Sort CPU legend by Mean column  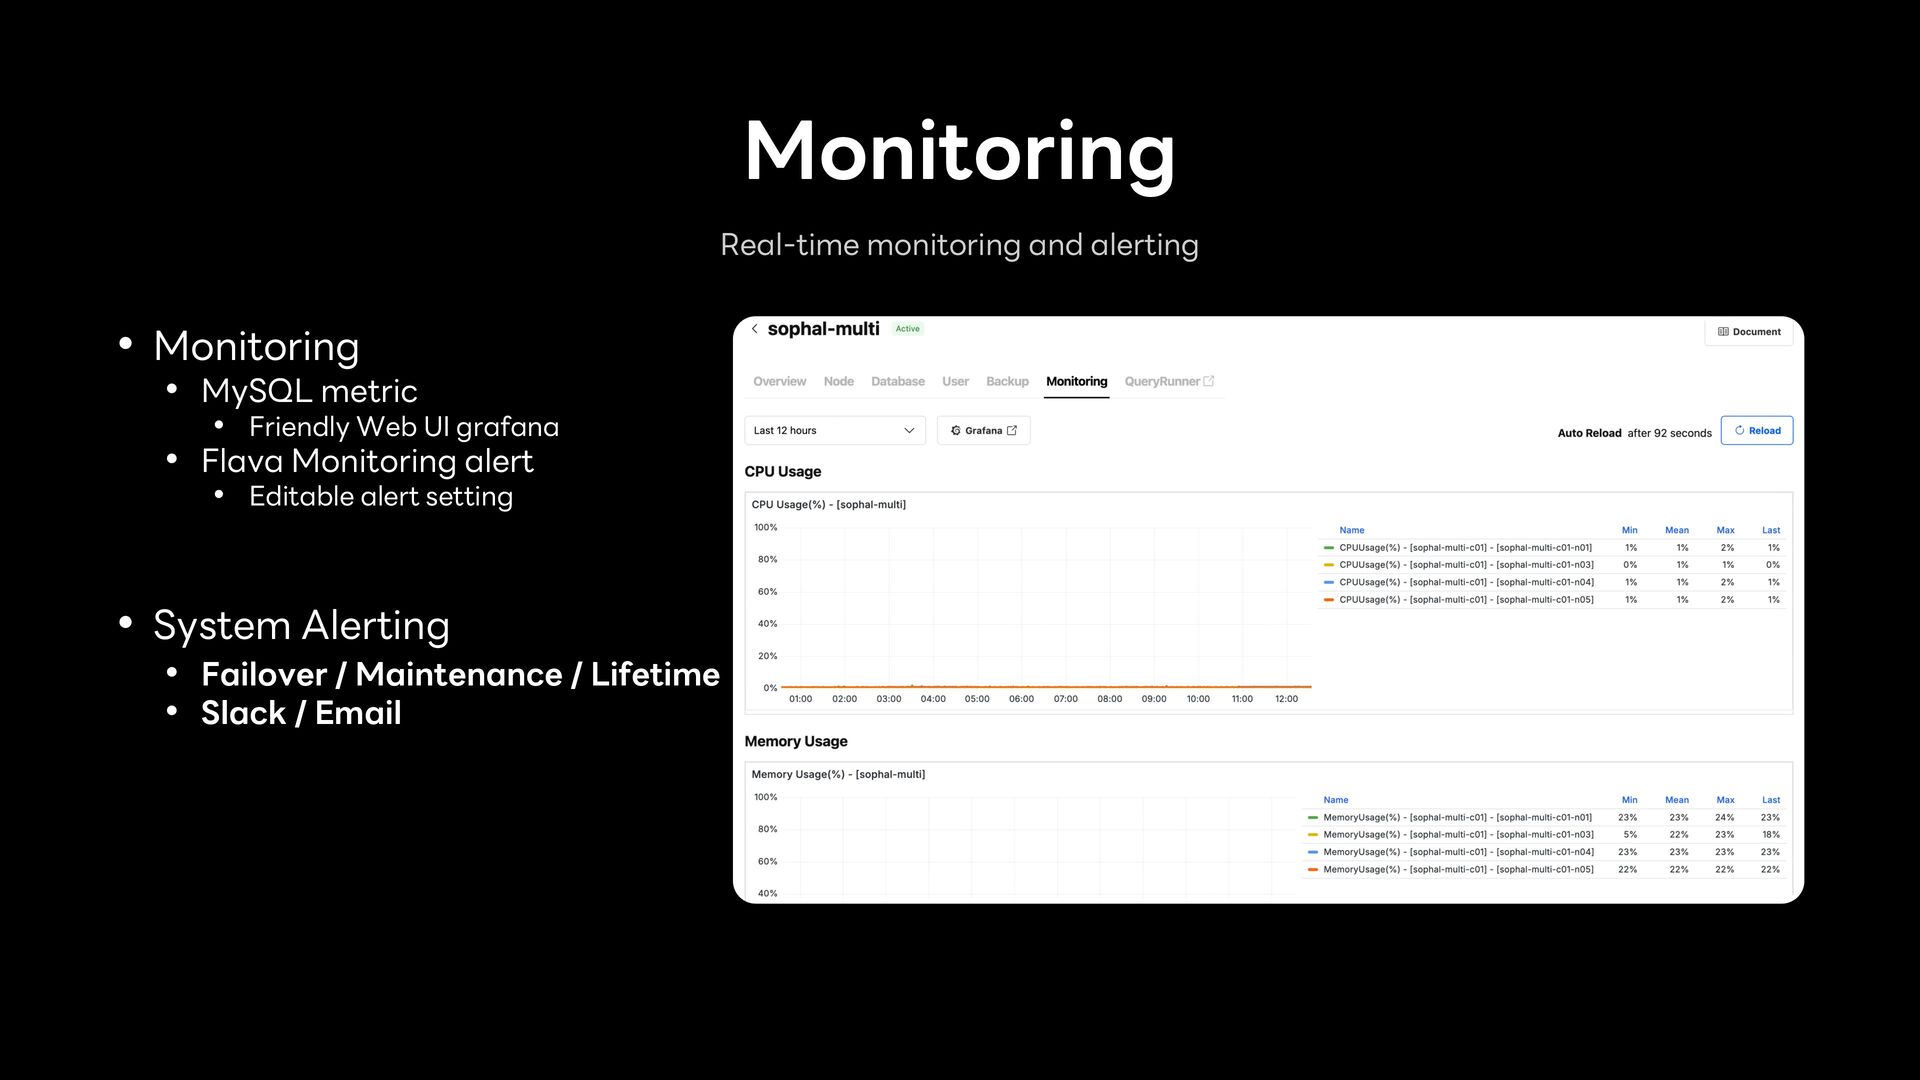[x=1676, y=531]
